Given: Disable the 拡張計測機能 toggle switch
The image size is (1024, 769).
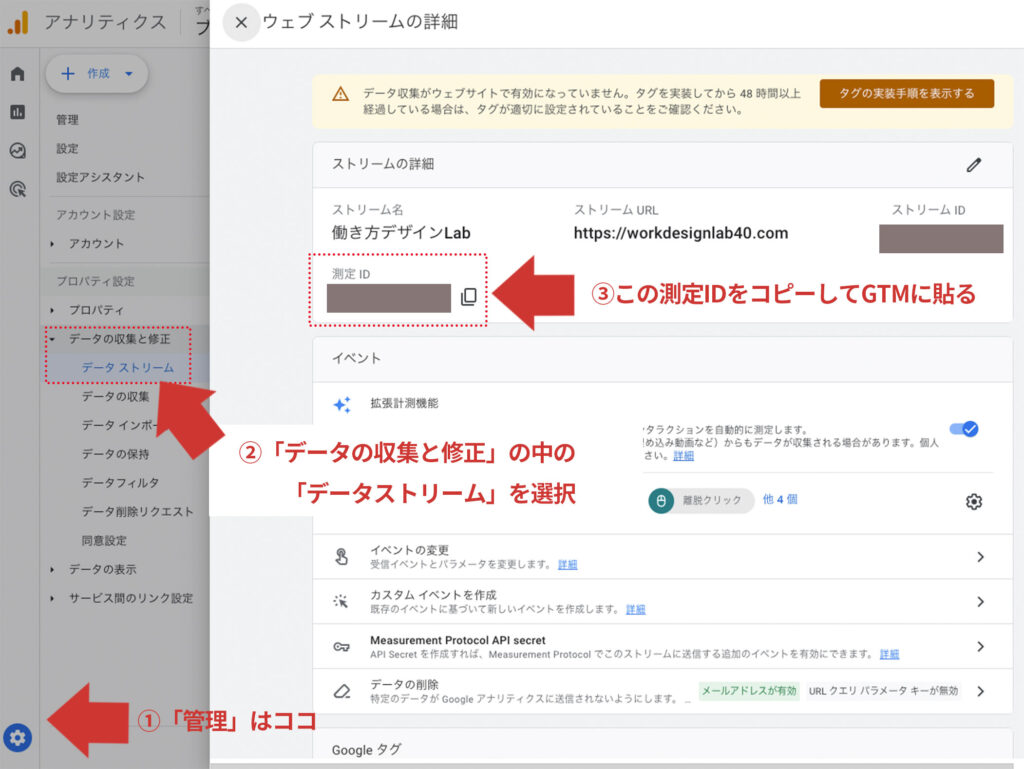Looking at the screenshot, I should [x=963, y=429].
